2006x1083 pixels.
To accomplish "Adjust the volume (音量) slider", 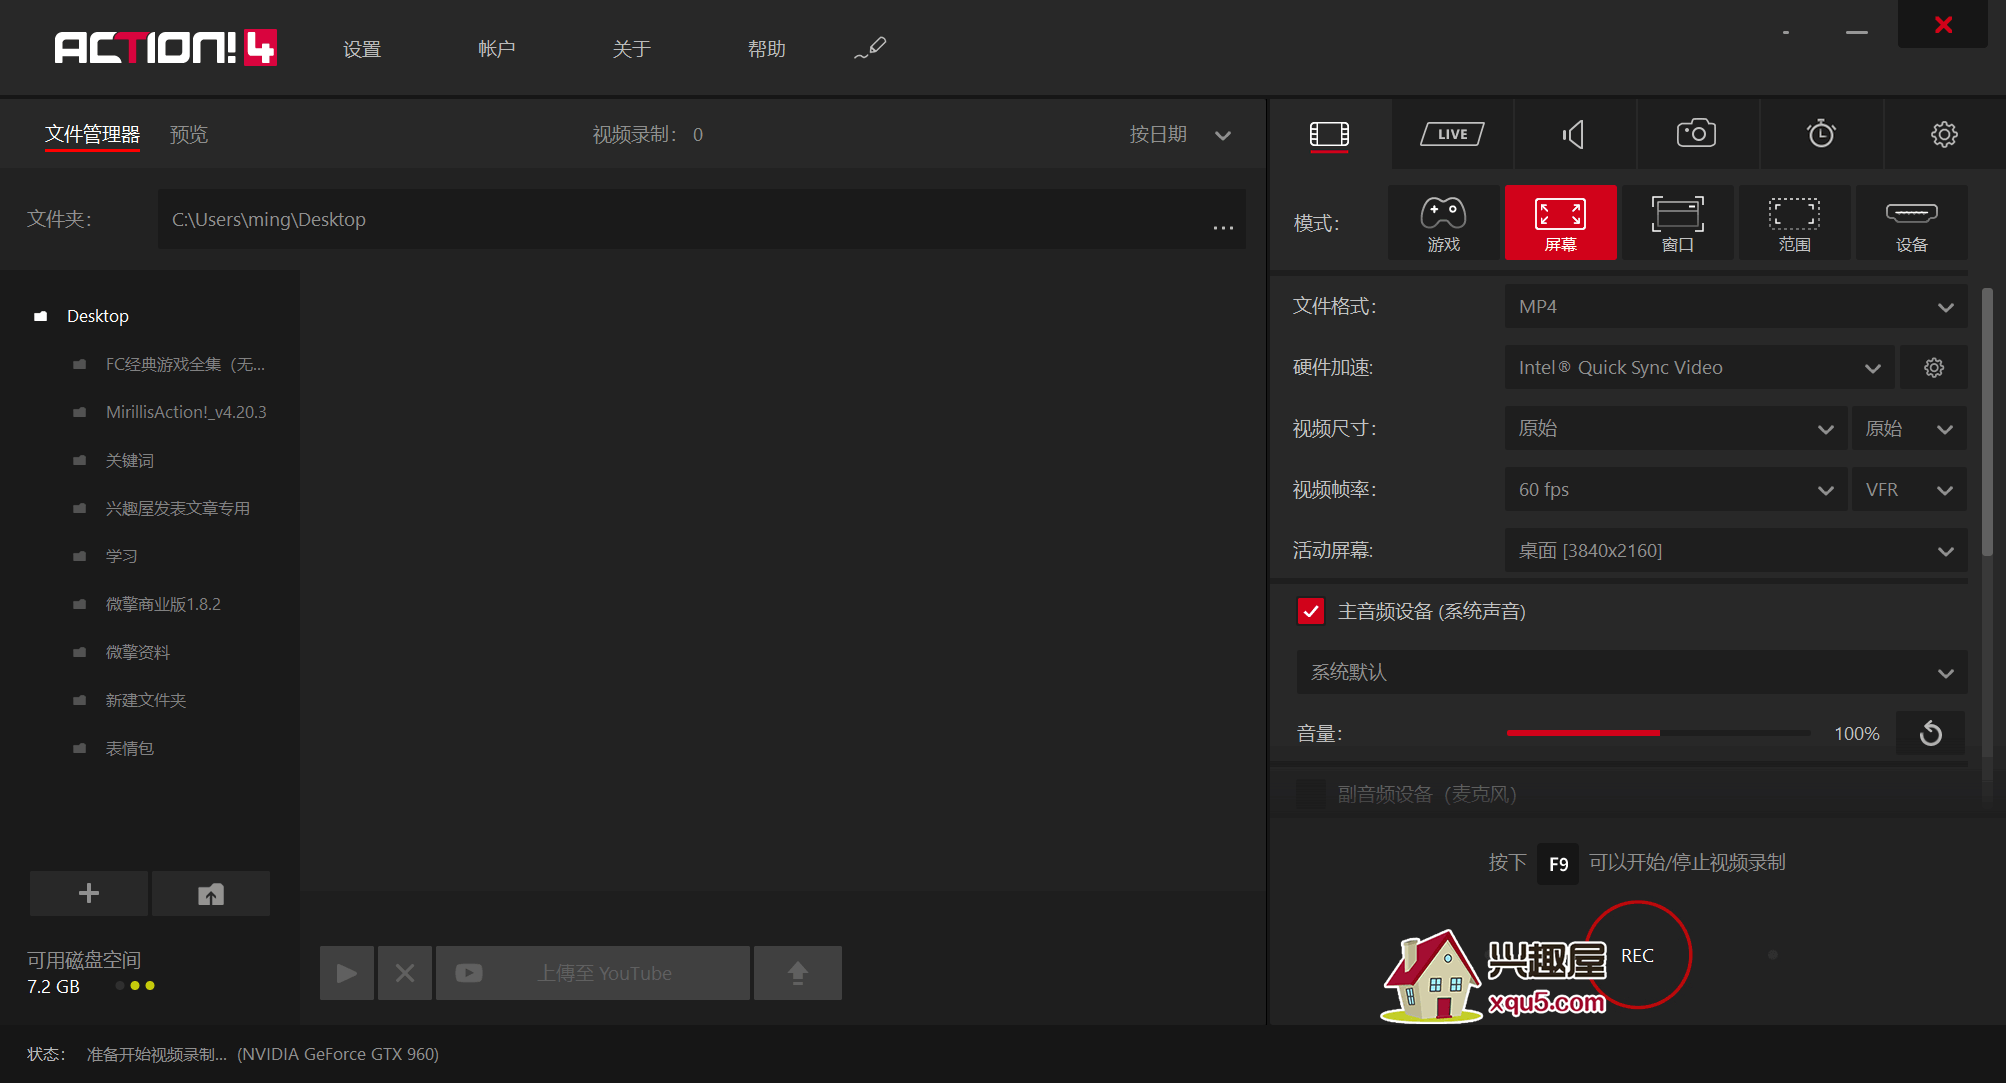I will [x=1658, y=733].
